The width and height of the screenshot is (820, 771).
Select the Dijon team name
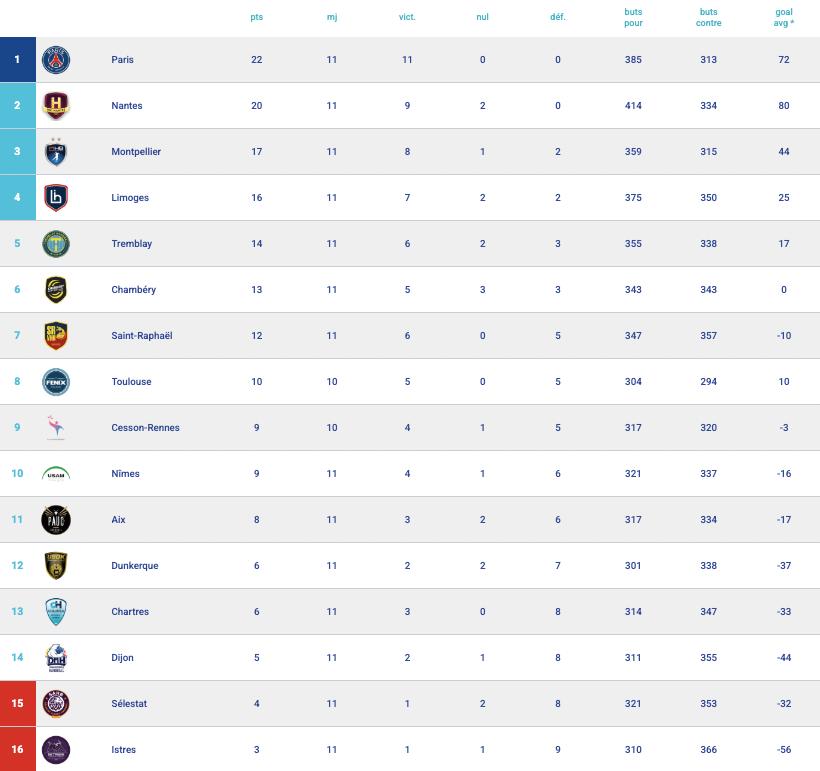[123, 658]
